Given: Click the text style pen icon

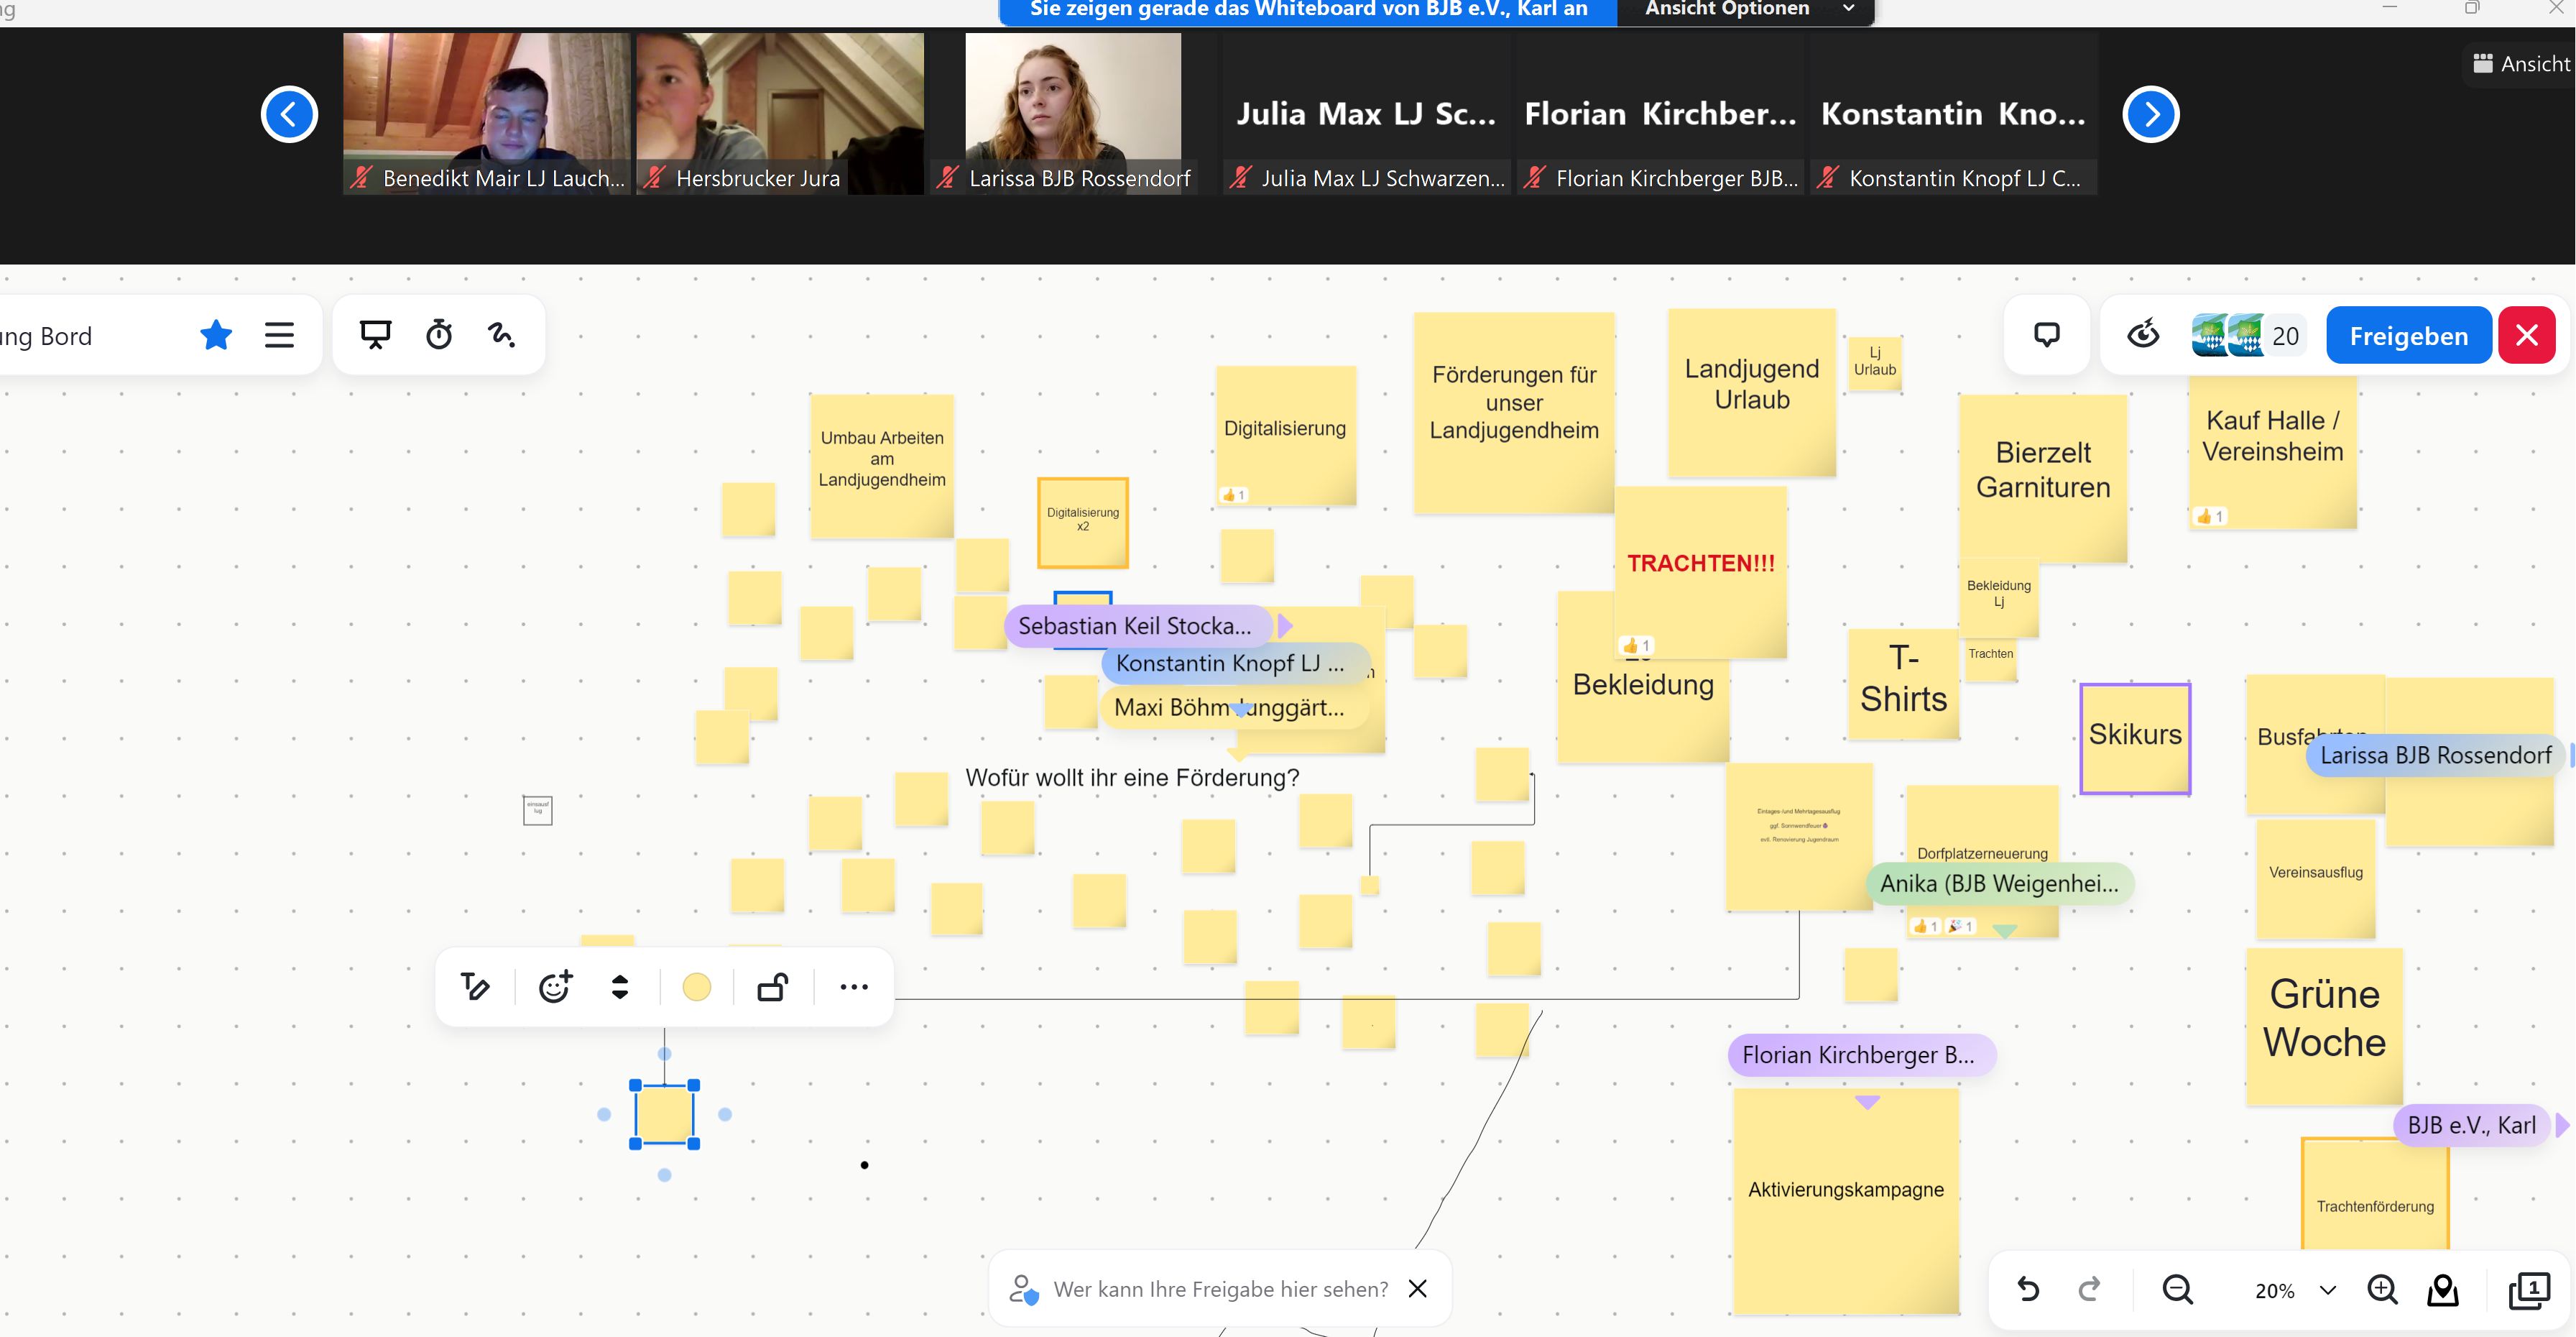Looking at the screenshot, I should tap(475, 987).
